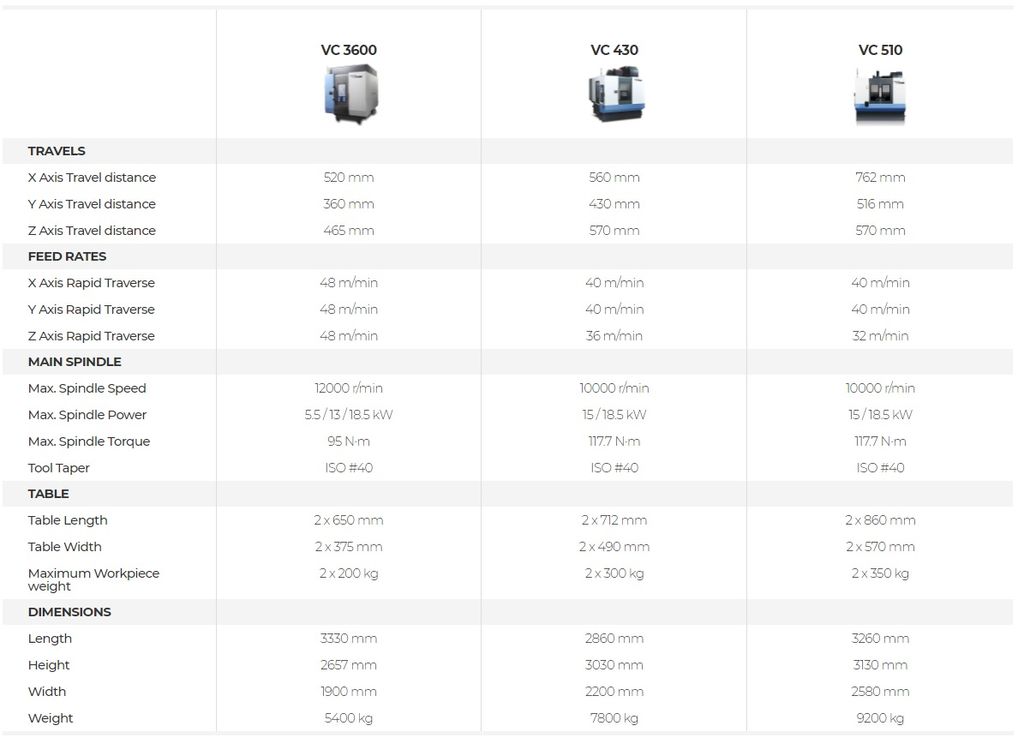Viewport: 1024px width, 745px height.
Task: Click the Tool Taper row label
Action: click(59, 468)
